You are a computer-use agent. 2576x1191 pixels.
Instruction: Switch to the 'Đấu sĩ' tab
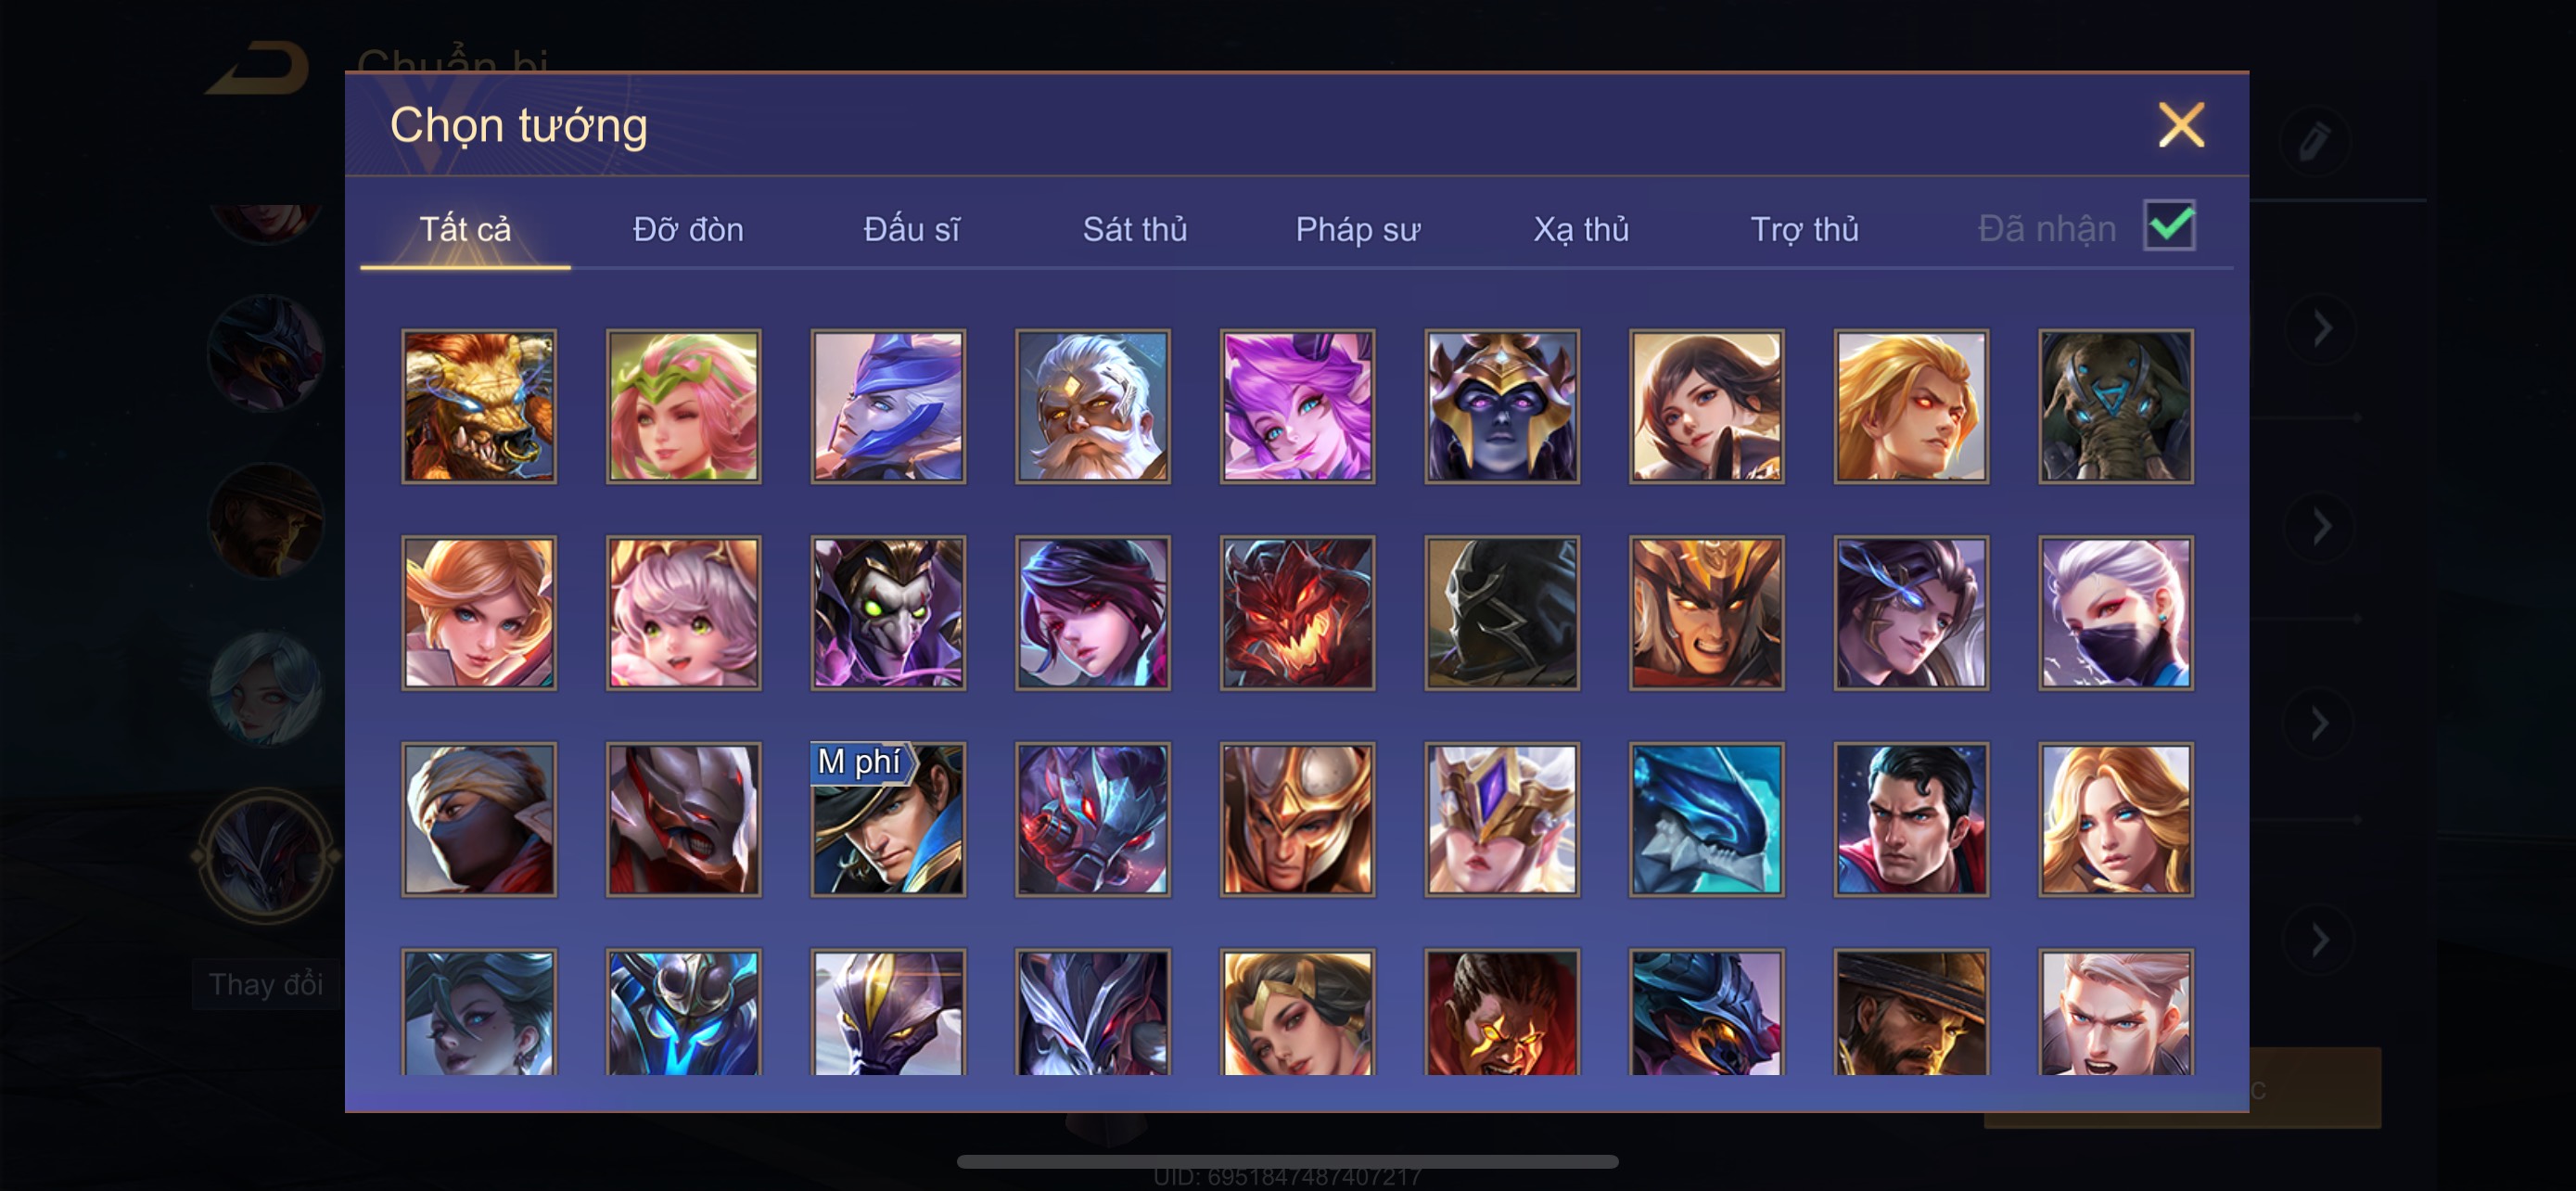tap(911, 229)
